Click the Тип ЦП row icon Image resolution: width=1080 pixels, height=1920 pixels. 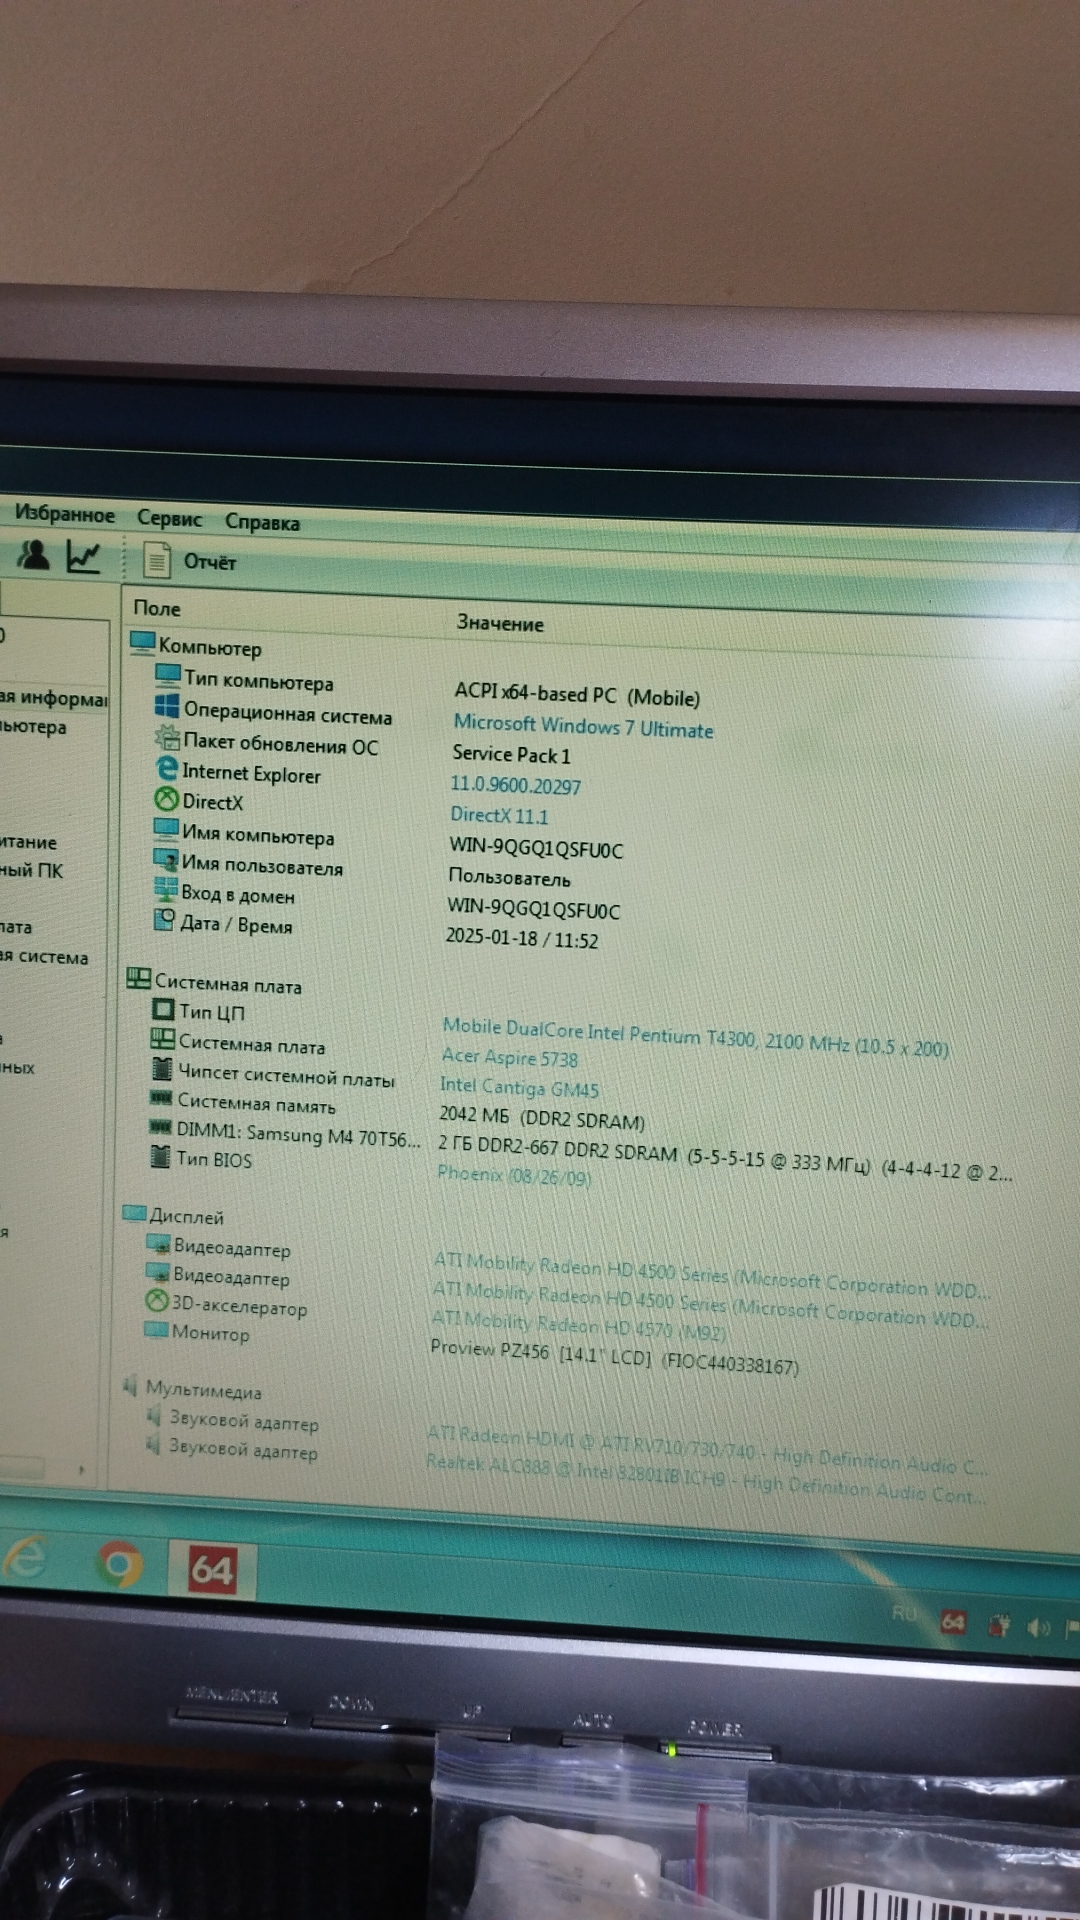click(x=163, y=1009)
